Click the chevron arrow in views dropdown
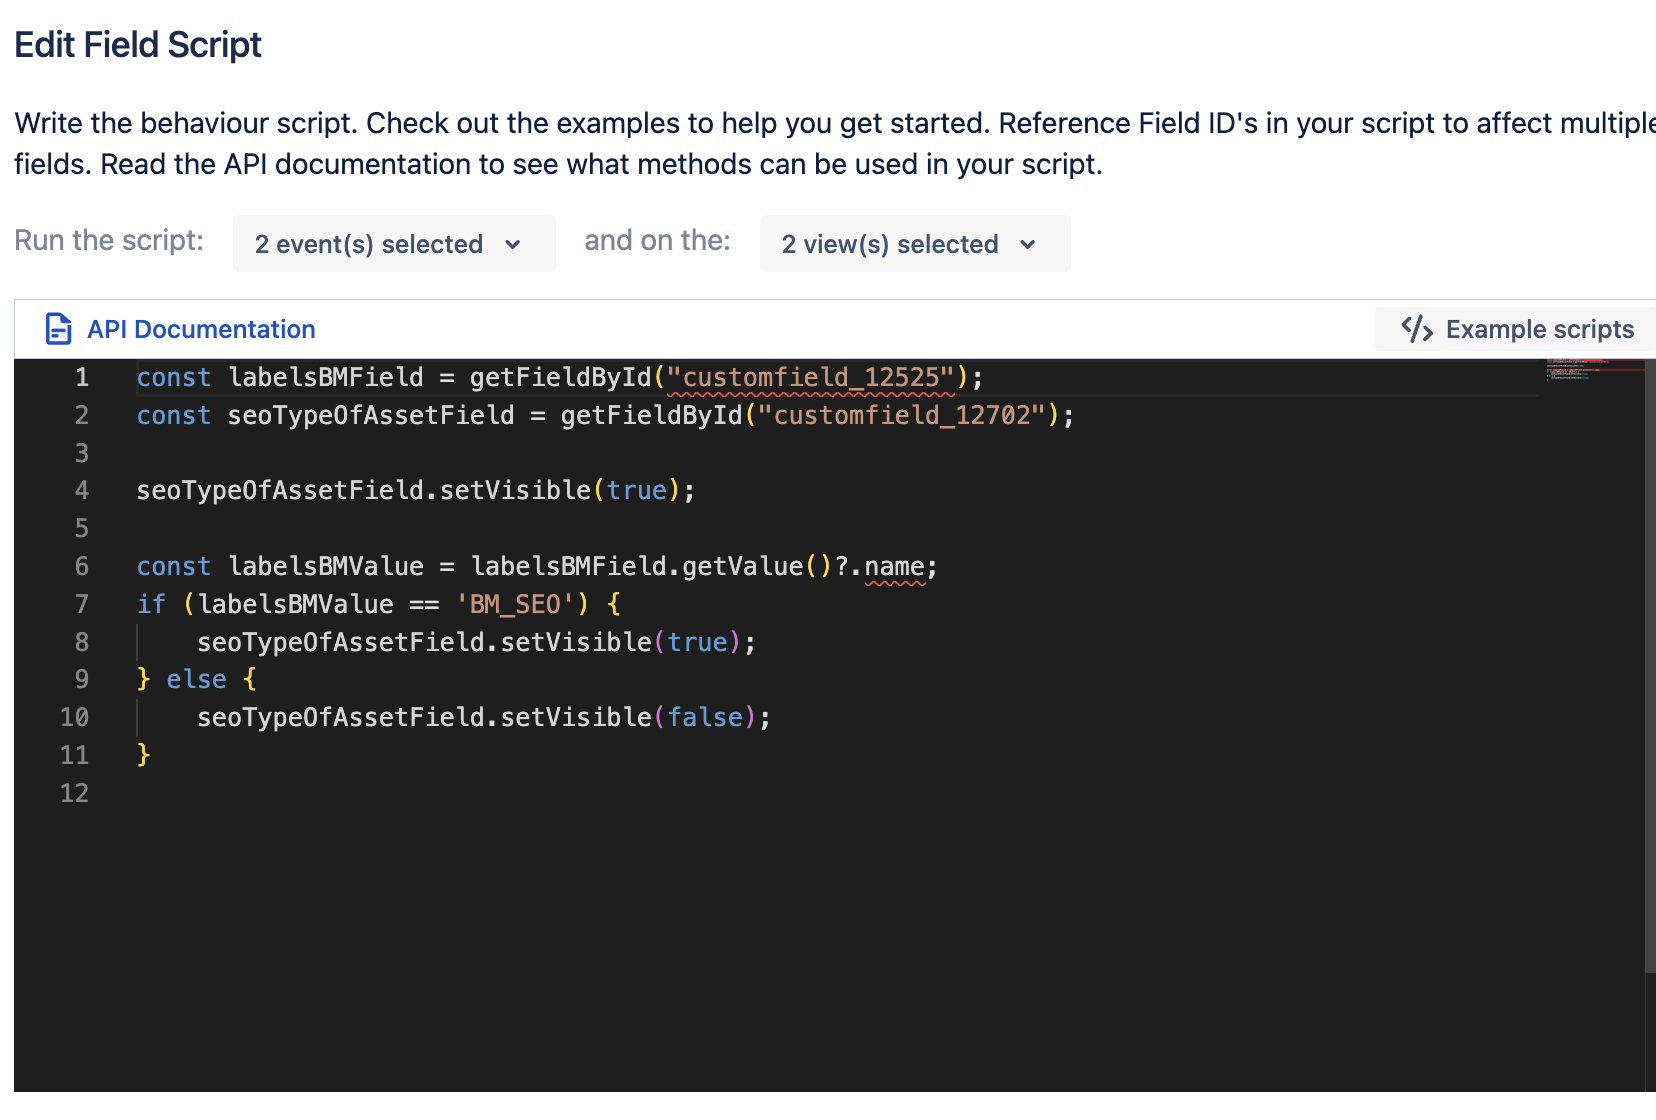 pyautogui.click(x=1027, y=245)
